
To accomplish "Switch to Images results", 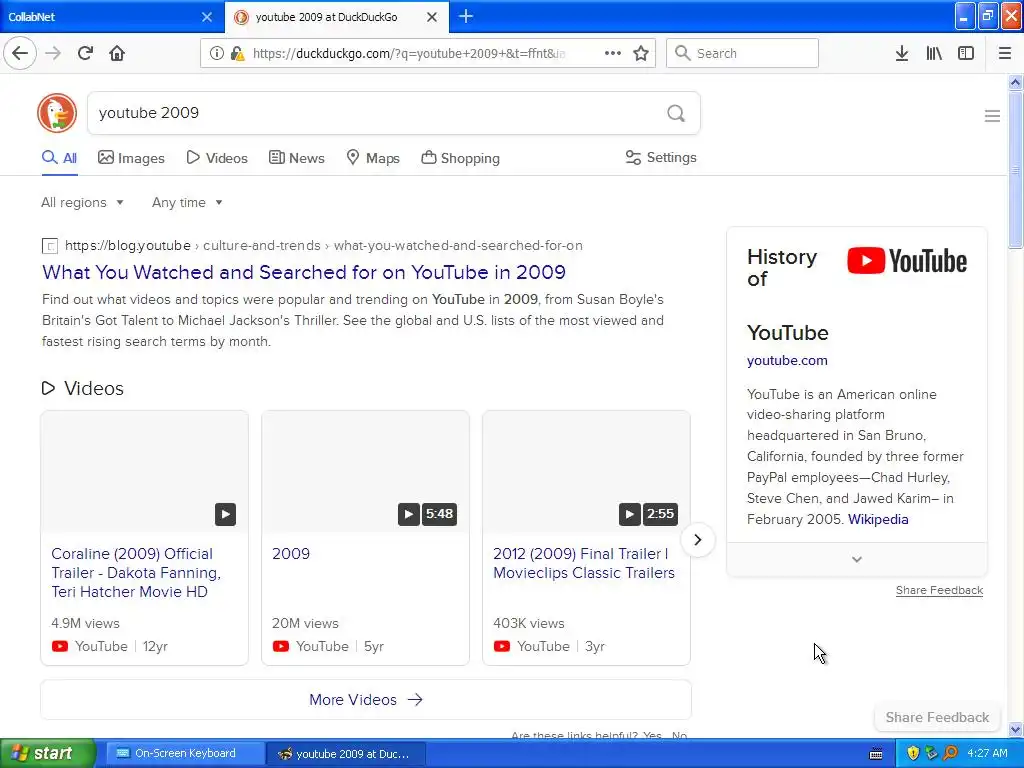I will 131,158.
